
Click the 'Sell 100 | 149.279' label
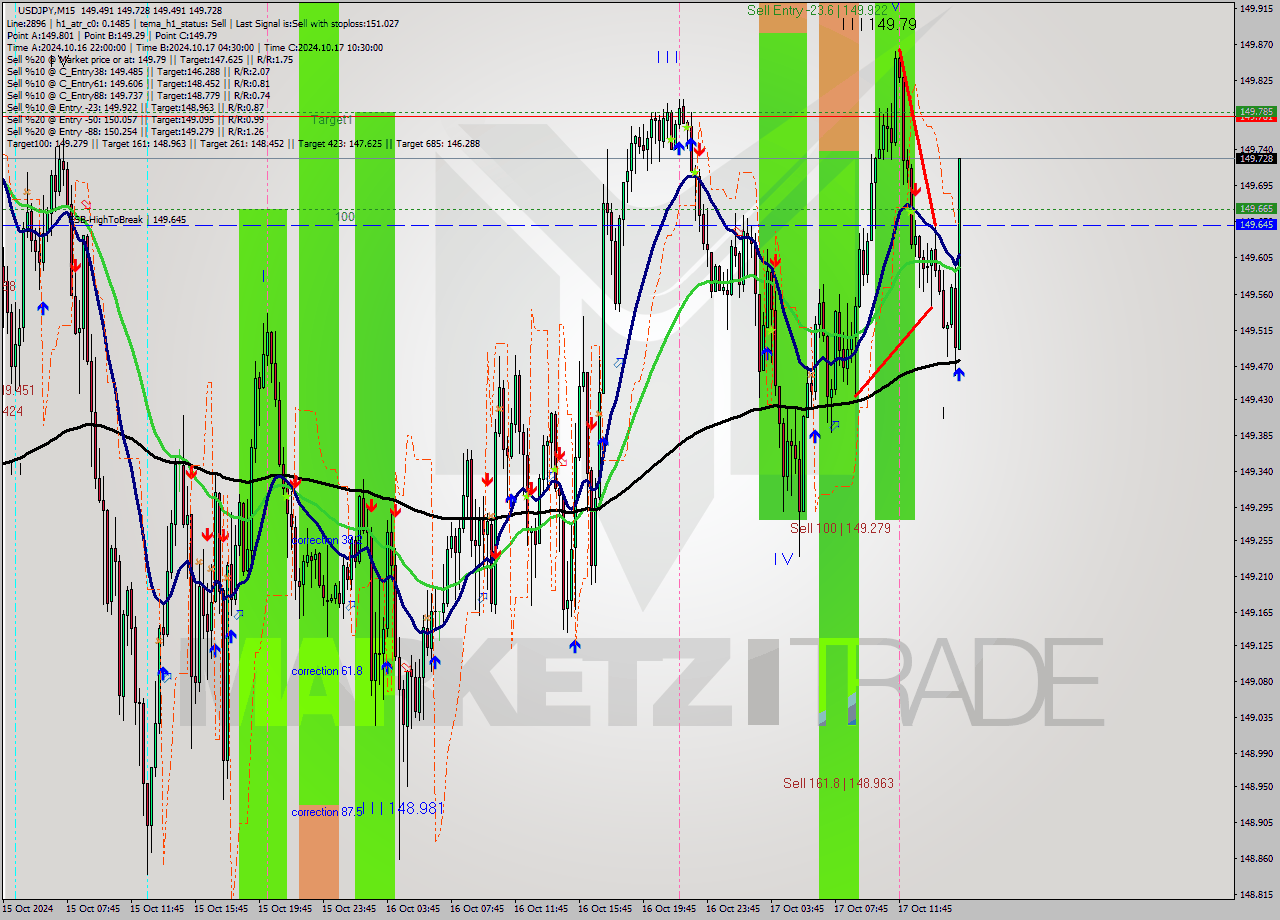pos(840,528)
